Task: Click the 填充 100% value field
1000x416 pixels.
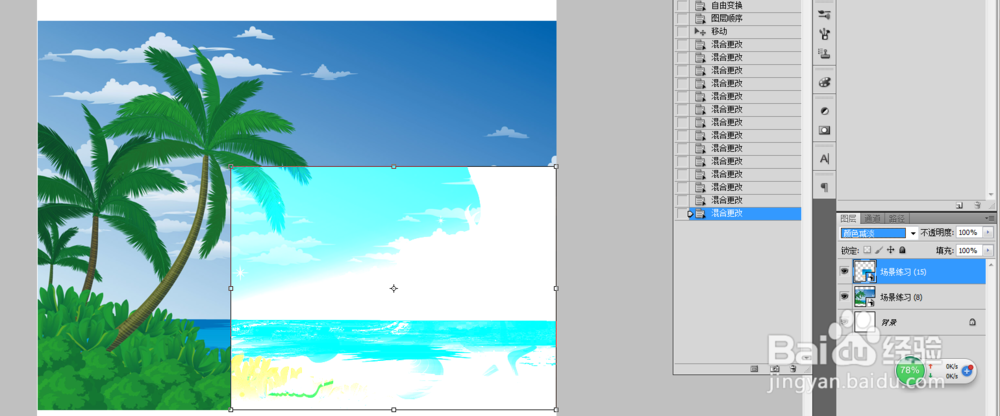Action: pyautogui.click(x=969, y=251)
